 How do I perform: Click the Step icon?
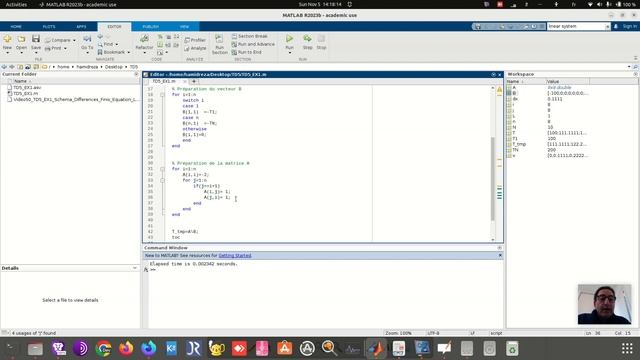coord(307,39)
